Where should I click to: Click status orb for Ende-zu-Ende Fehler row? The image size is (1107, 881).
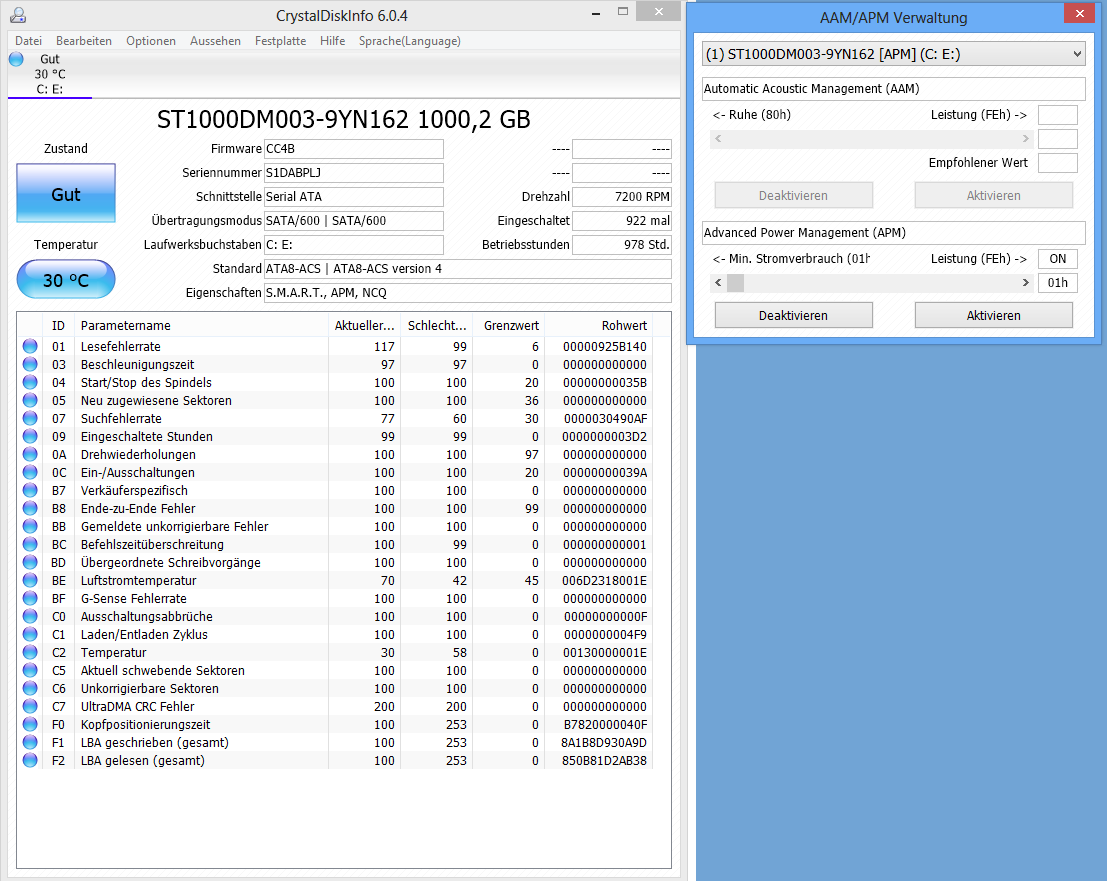(x=30, y=508)
